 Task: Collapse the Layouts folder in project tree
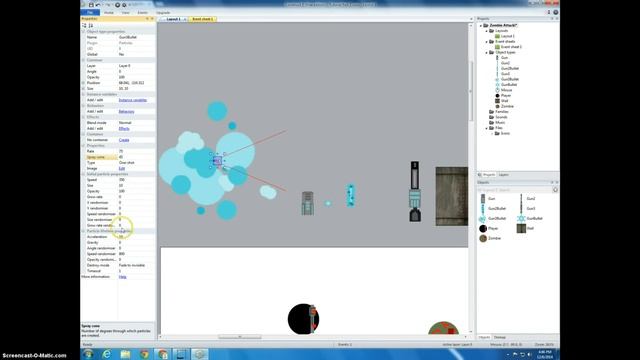click(x=487, y=31)
